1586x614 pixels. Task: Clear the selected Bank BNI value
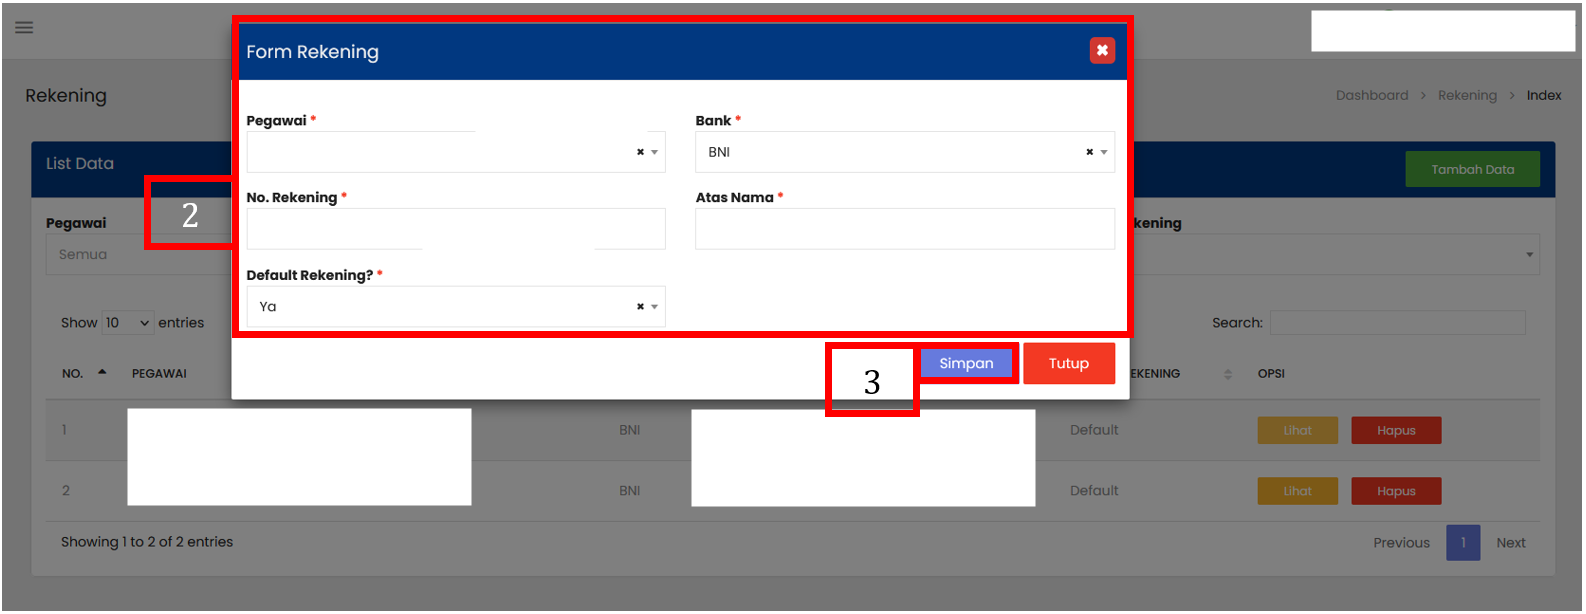tap(1089, 152)
